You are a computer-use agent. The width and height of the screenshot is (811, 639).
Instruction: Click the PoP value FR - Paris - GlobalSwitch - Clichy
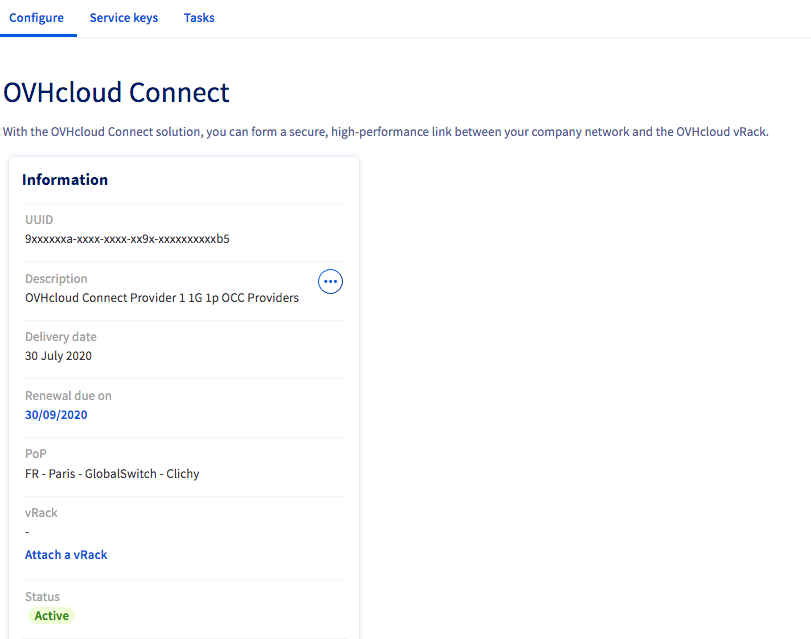112,474
